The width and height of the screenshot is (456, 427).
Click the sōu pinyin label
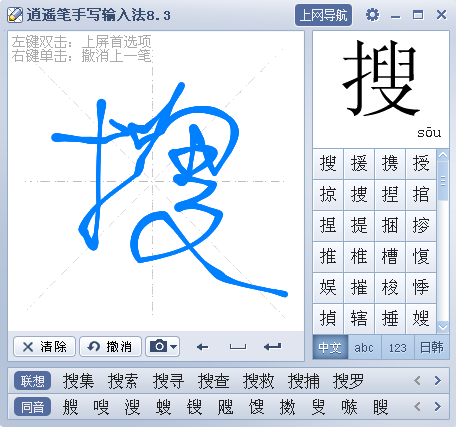click(429, 133)
